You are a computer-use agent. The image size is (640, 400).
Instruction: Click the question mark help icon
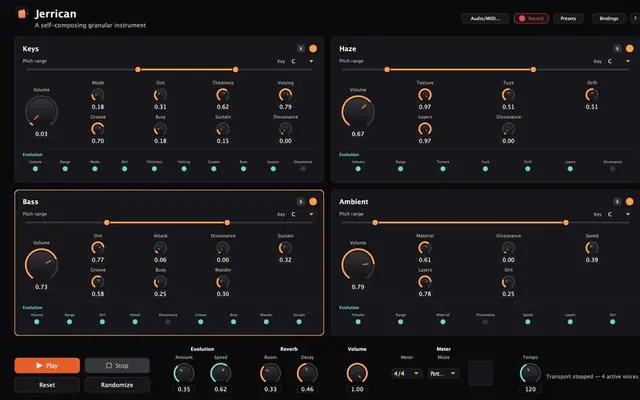(636, 18)
